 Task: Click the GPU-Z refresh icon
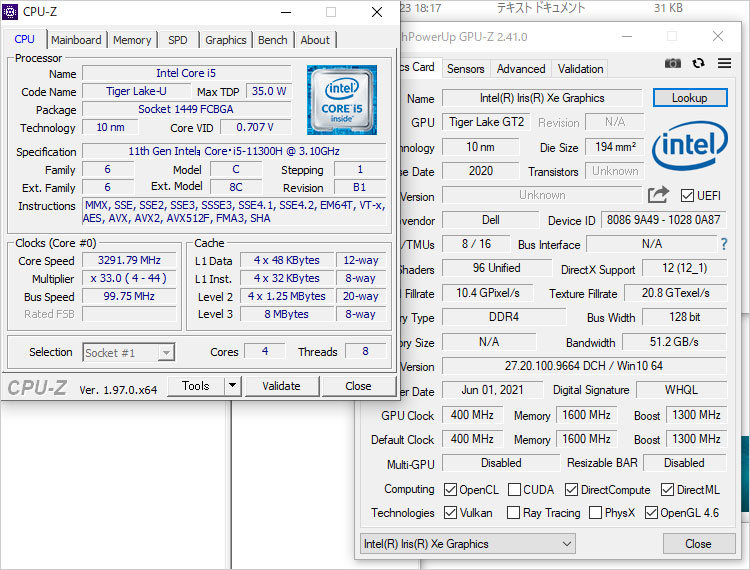(698, 63)
